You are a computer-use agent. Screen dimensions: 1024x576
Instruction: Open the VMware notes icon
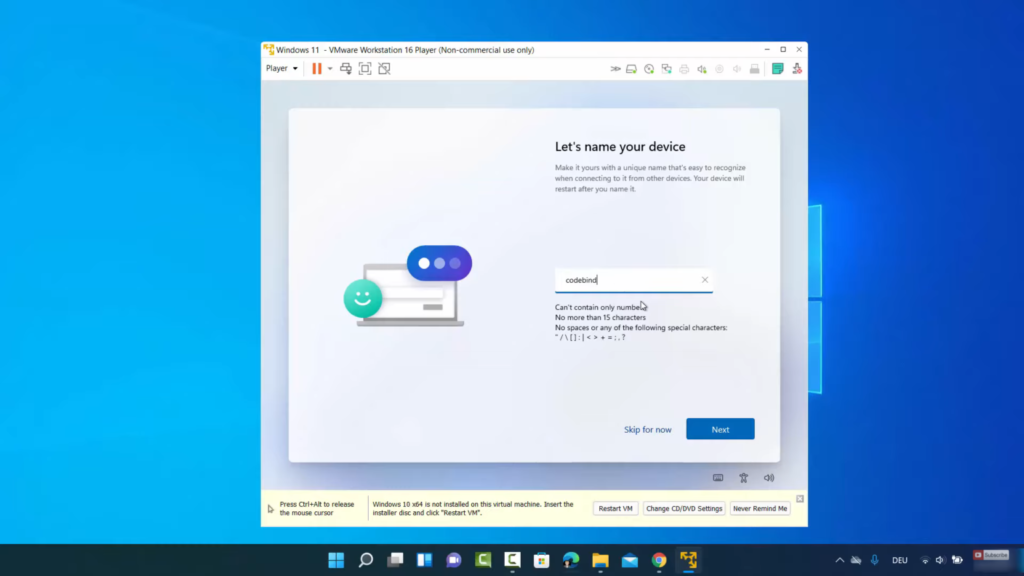pos(778,69)
